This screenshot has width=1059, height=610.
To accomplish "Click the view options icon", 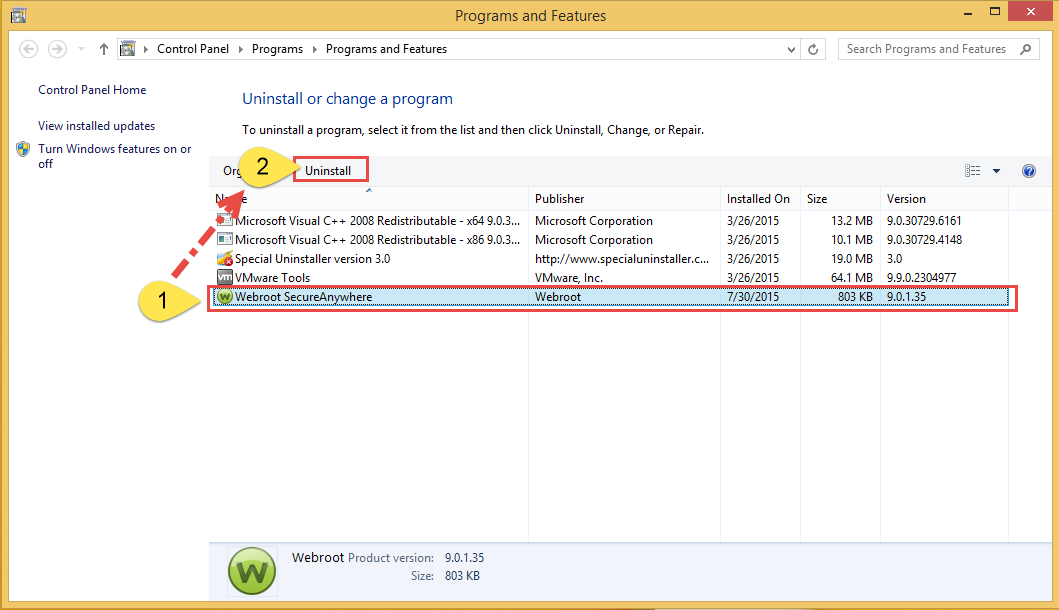I will (x=973, y=171).
